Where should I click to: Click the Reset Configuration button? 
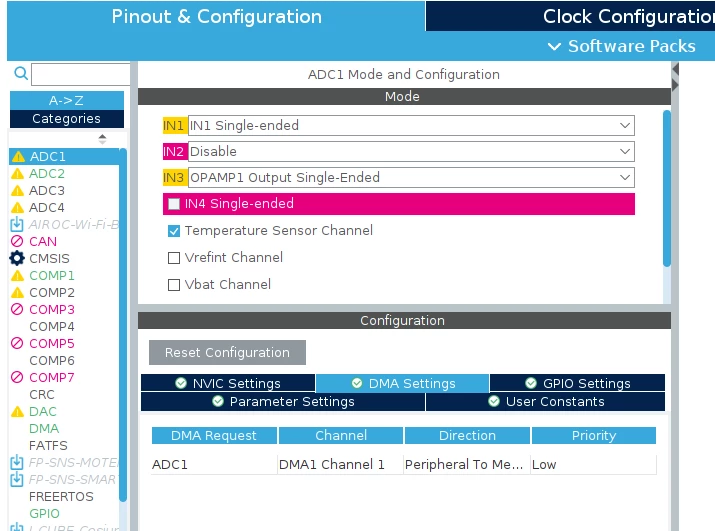[227, 352]
